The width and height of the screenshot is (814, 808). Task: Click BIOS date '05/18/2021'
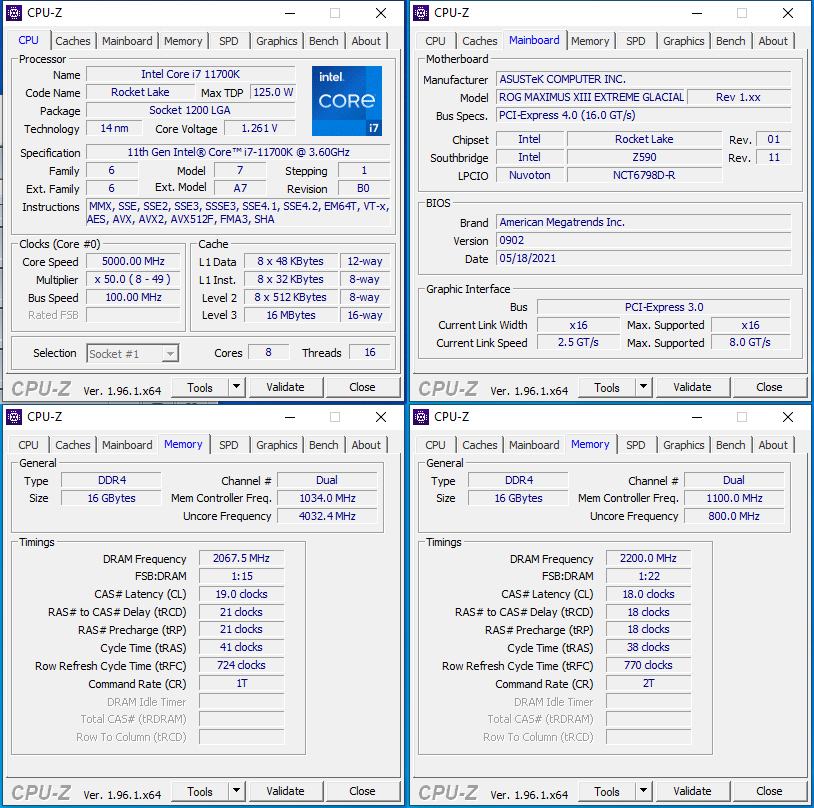click(x=644, y=258)
